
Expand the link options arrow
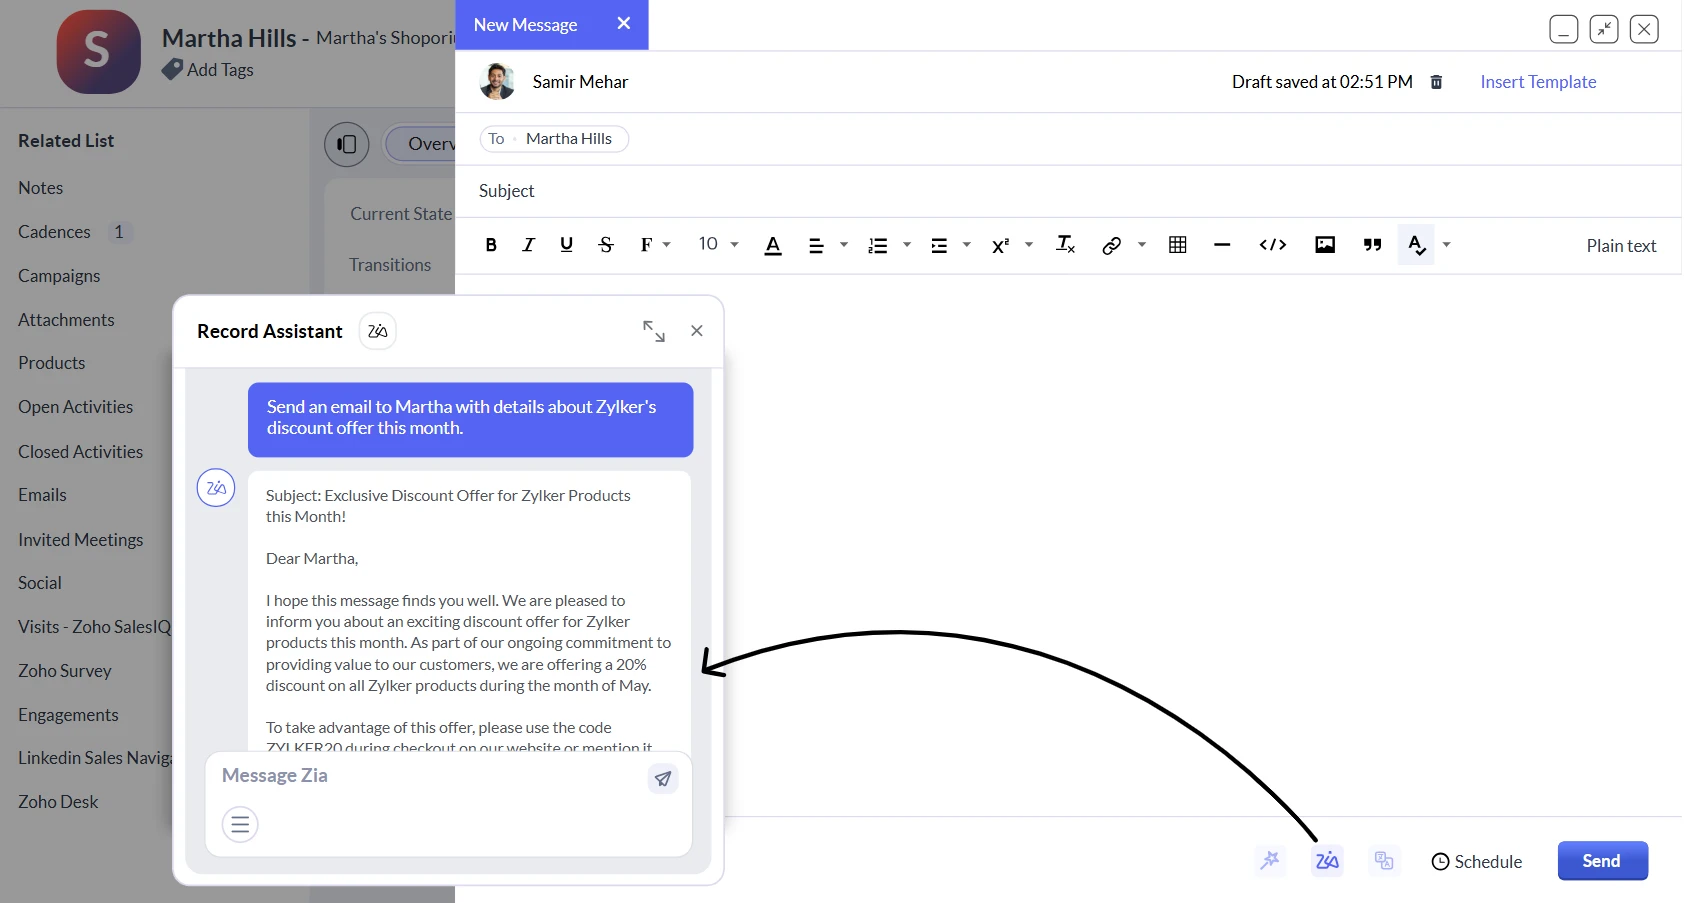pyautogui.click(x=1142, y=245)
